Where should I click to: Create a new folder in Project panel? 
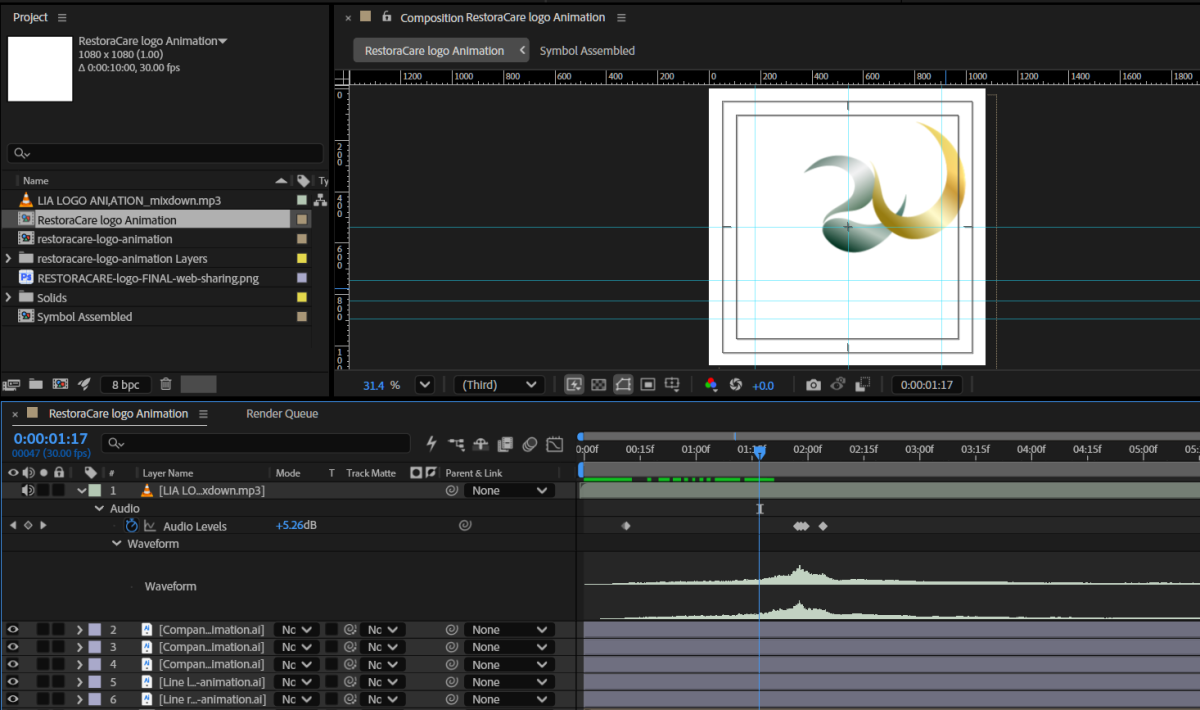tap(36, 384)
